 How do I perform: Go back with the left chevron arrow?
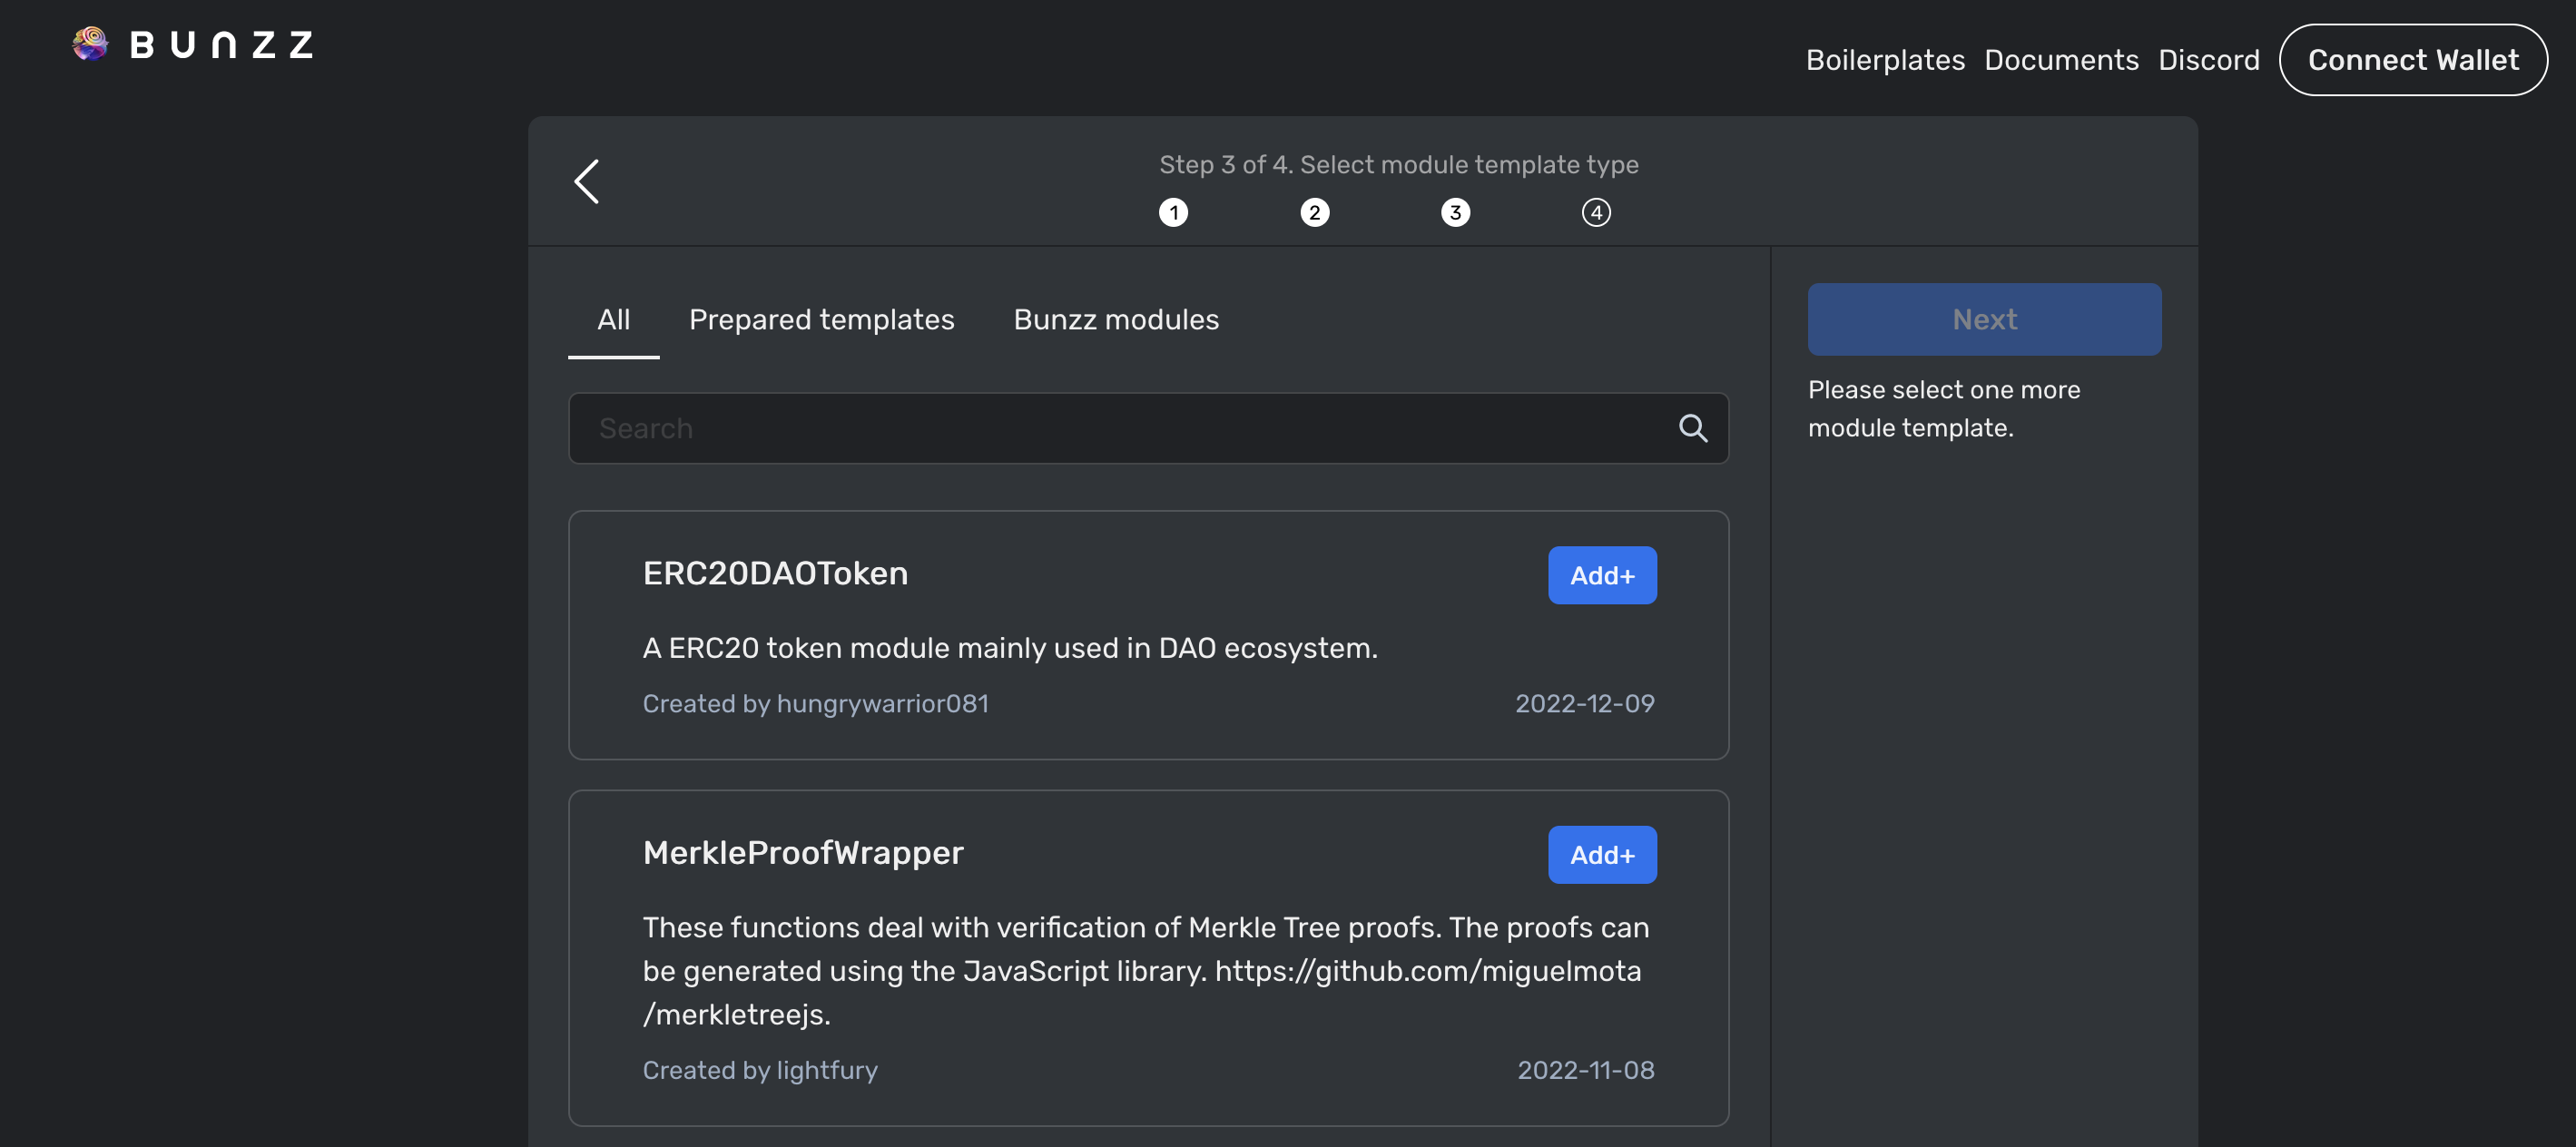(587, 181)
